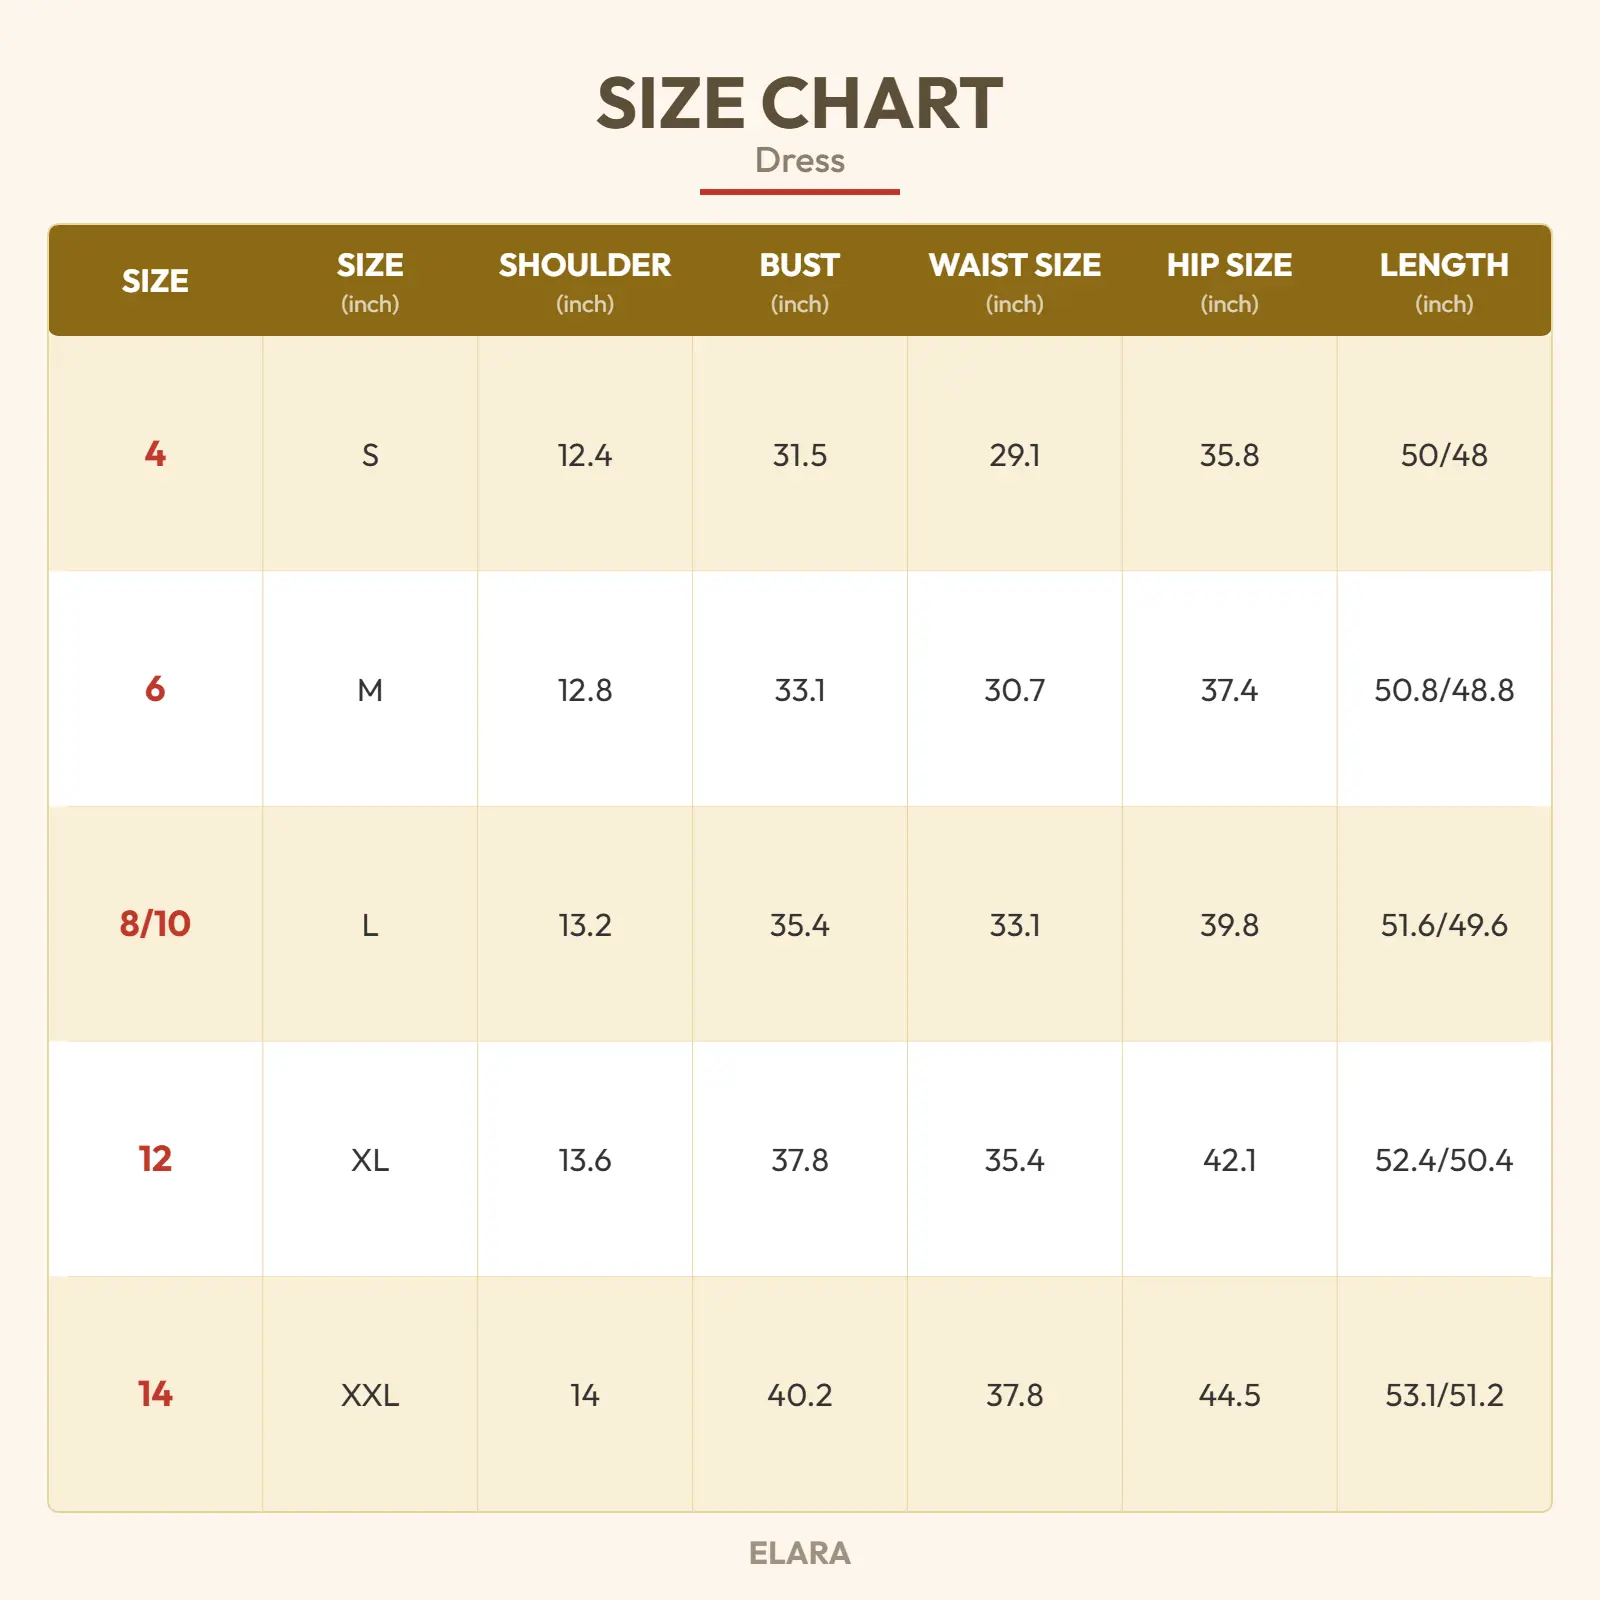1600x1600 pixels.
Task: Select hip value 42.1
Action: coord(1229,1160)
